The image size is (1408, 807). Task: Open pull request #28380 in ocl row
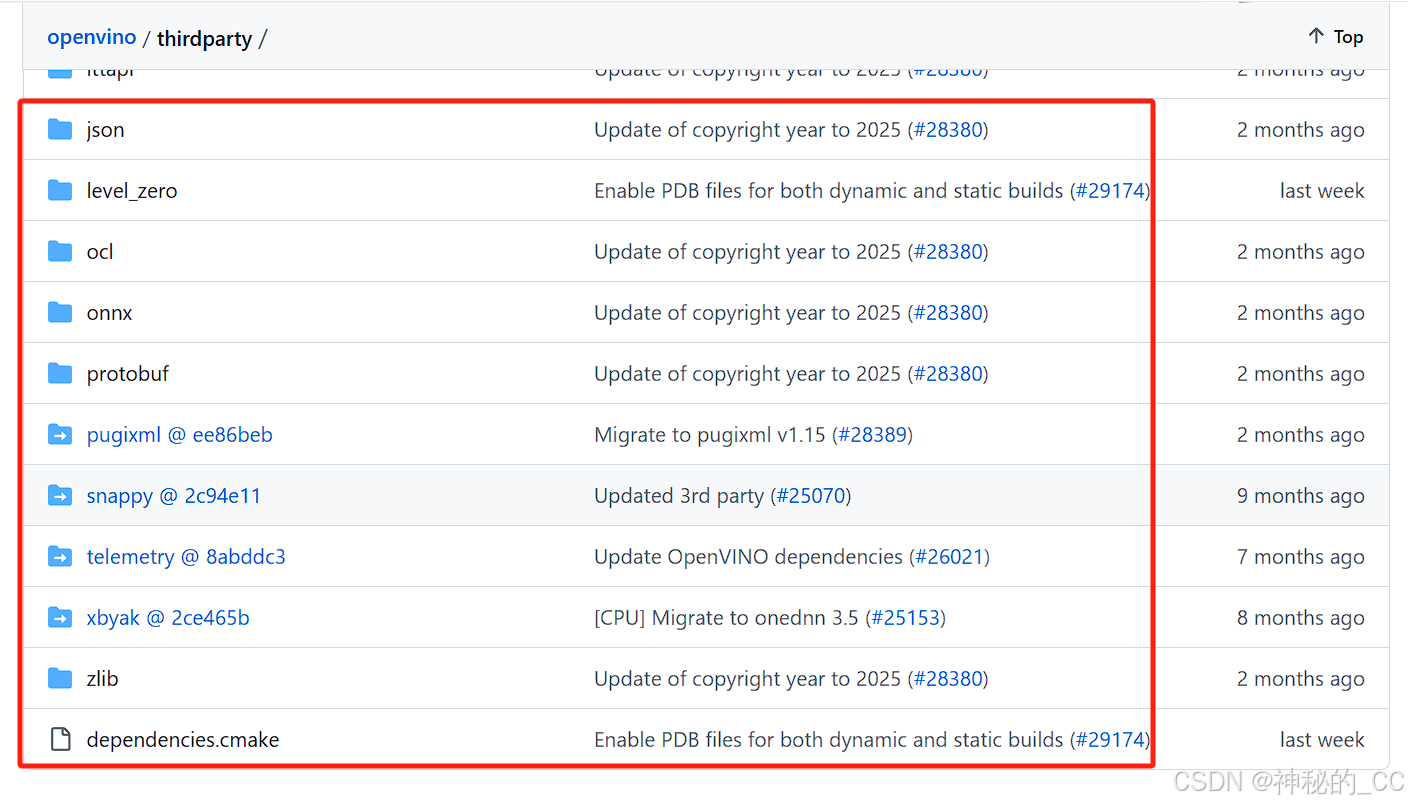[x=948, y=252]
